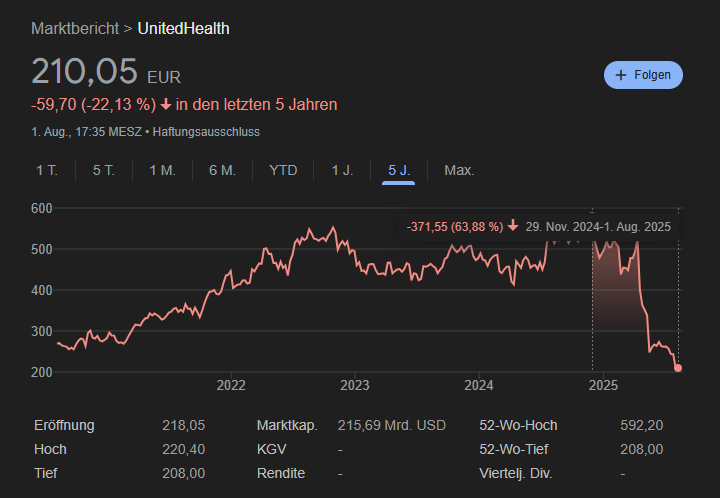Image resolution: width=720 pixels, height=498 pixels.
Task: Click the 29. Nov. 2024-1. Aug. 2025 tooltip date range
Action: point(598,227)
